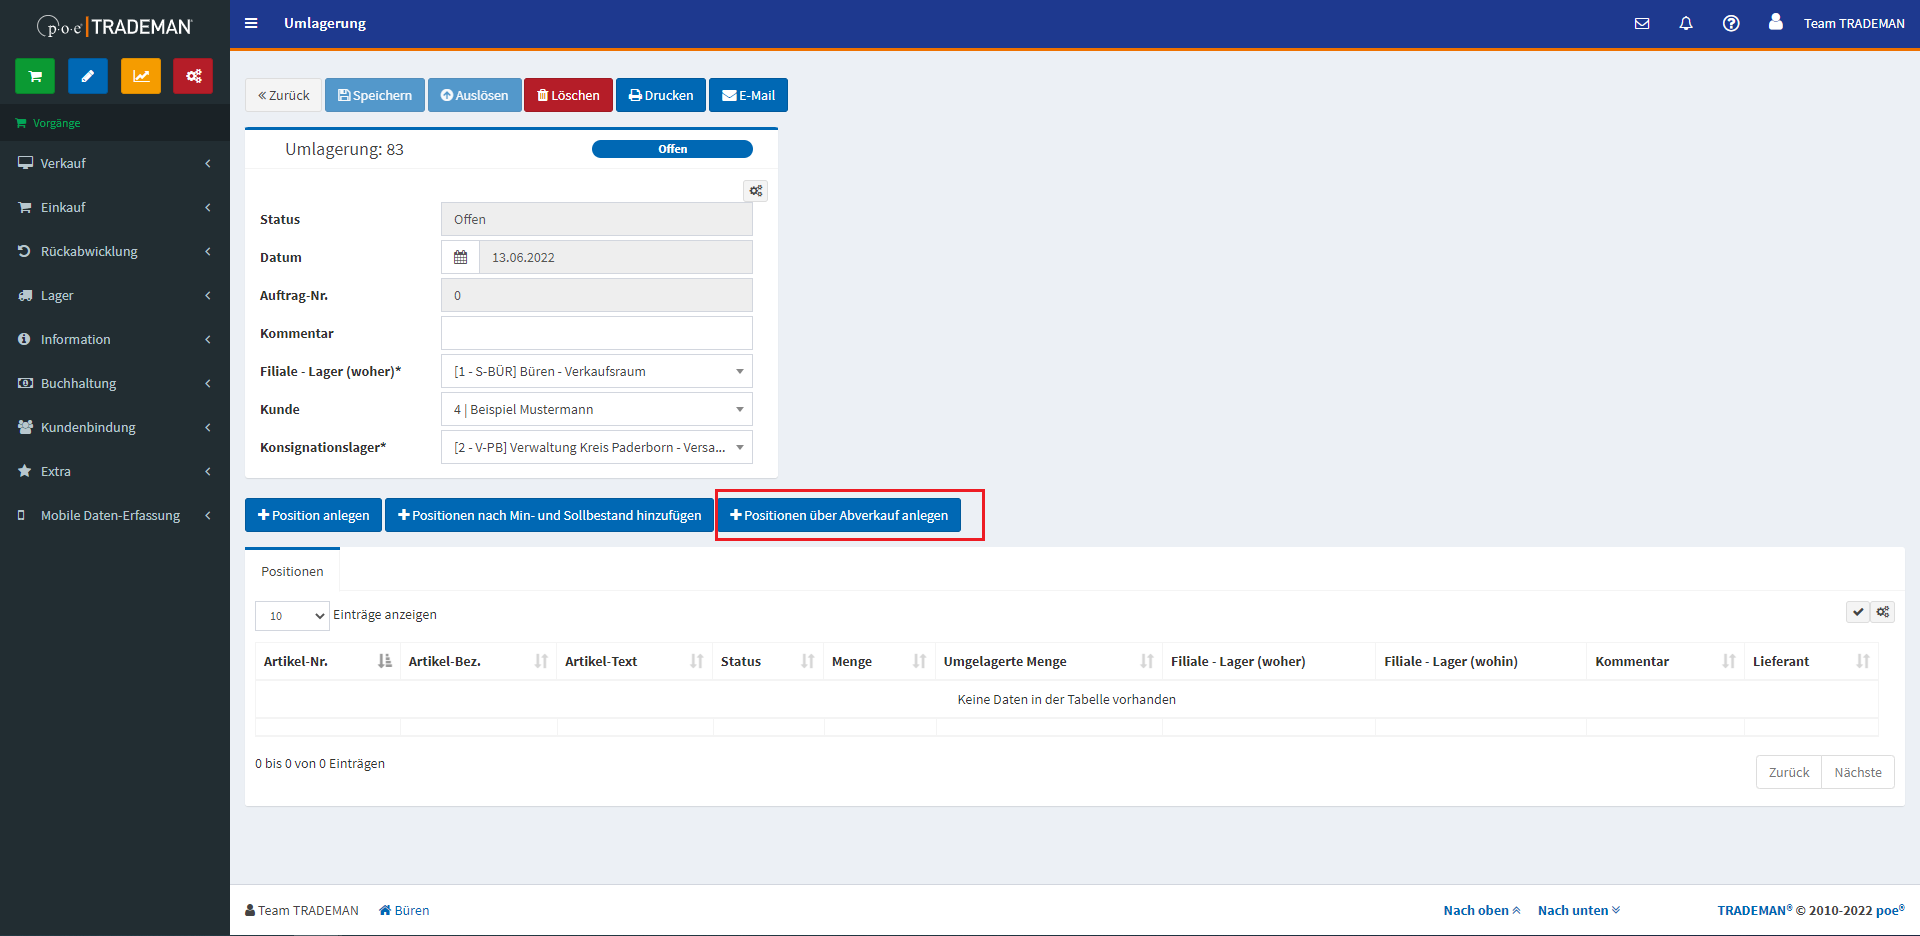This screenshot has width=1920, height=936.
Task: Open notifications bell icon
Action: (1686, 23)
